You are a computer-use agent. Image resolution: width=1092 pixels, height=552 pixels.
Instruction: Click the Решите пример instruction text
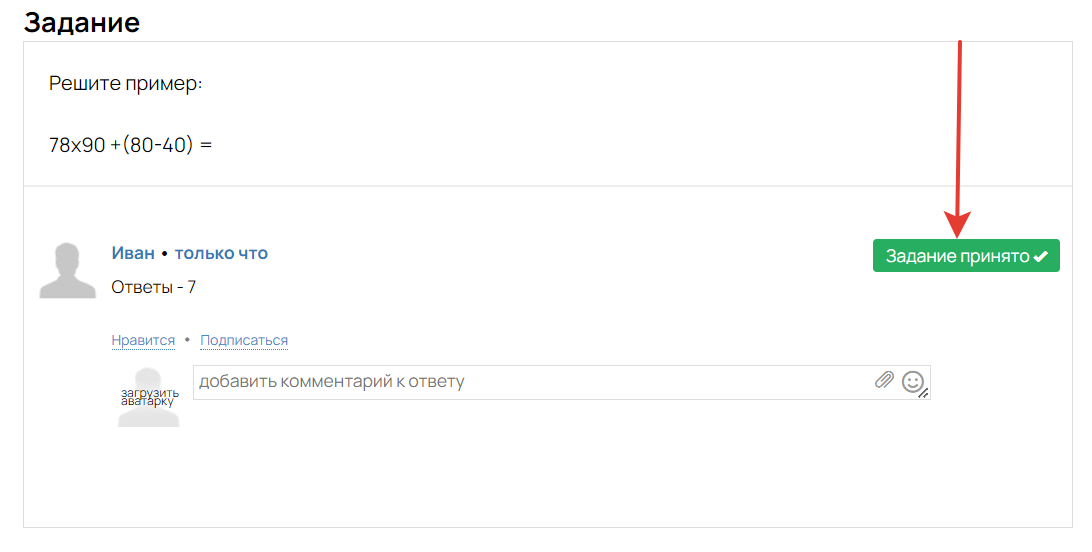point(125,84)
